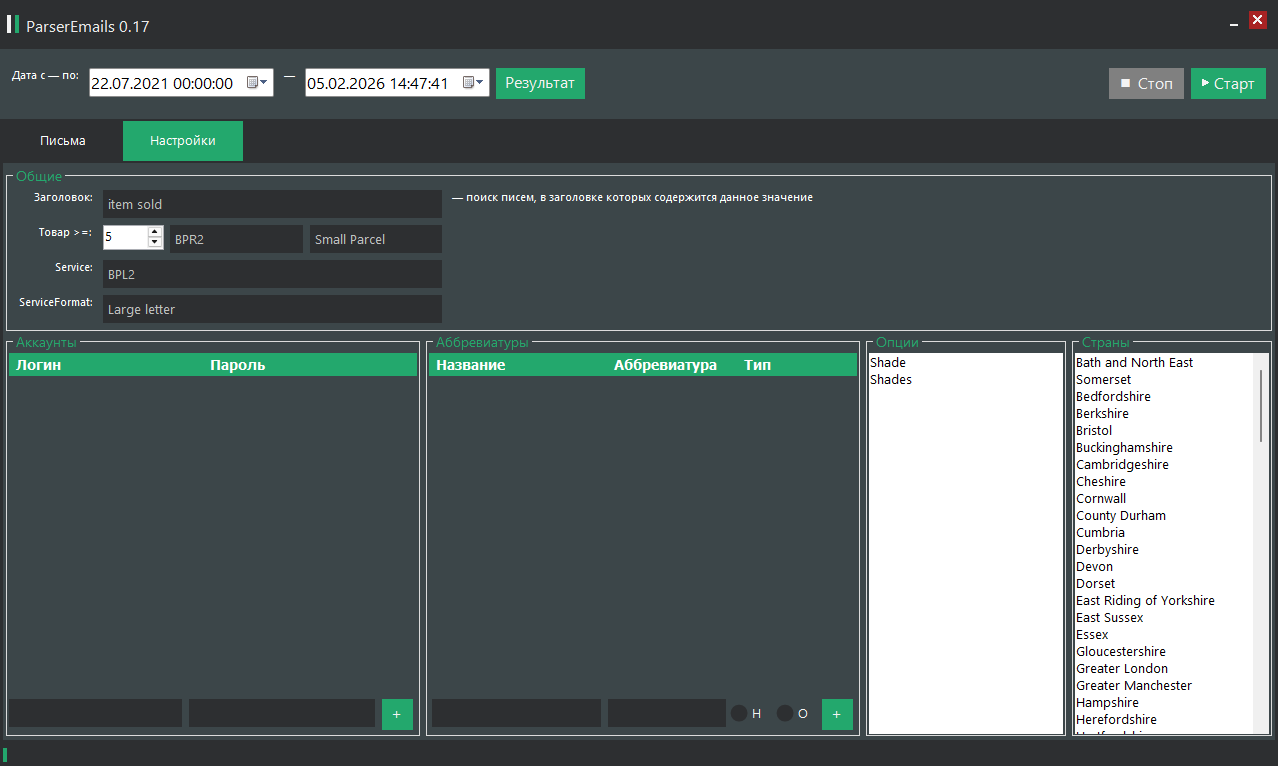Screen dimensions: 1278x766
Task: Focus the ServiceFormat Large letter field
Action: tap(272, 309)
